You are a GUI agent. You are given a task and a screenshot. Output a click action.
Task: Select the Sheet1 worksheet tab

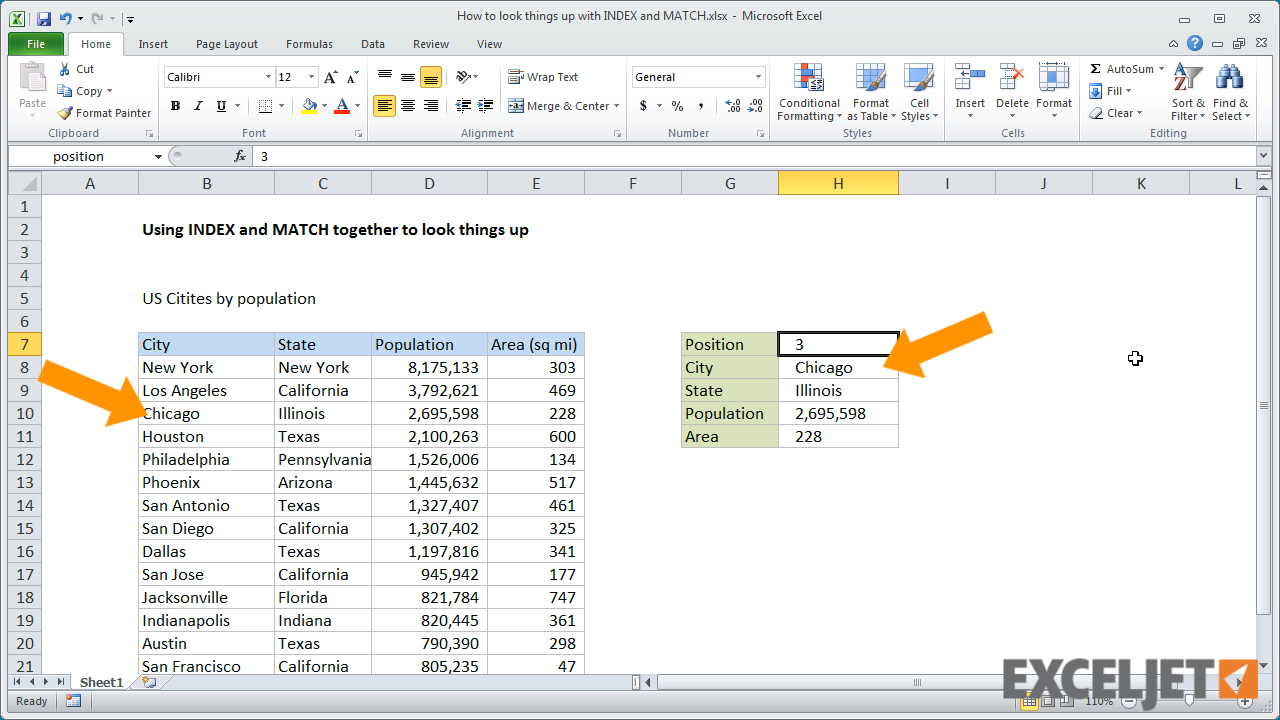(102, 682)
